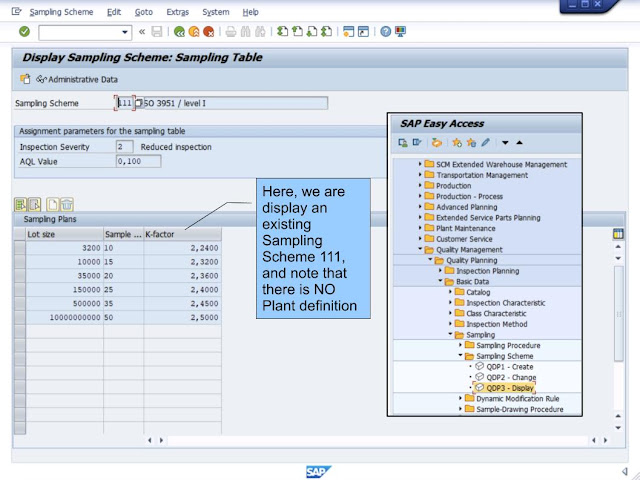Click Change Favorites pencil icon

(485, 142)
